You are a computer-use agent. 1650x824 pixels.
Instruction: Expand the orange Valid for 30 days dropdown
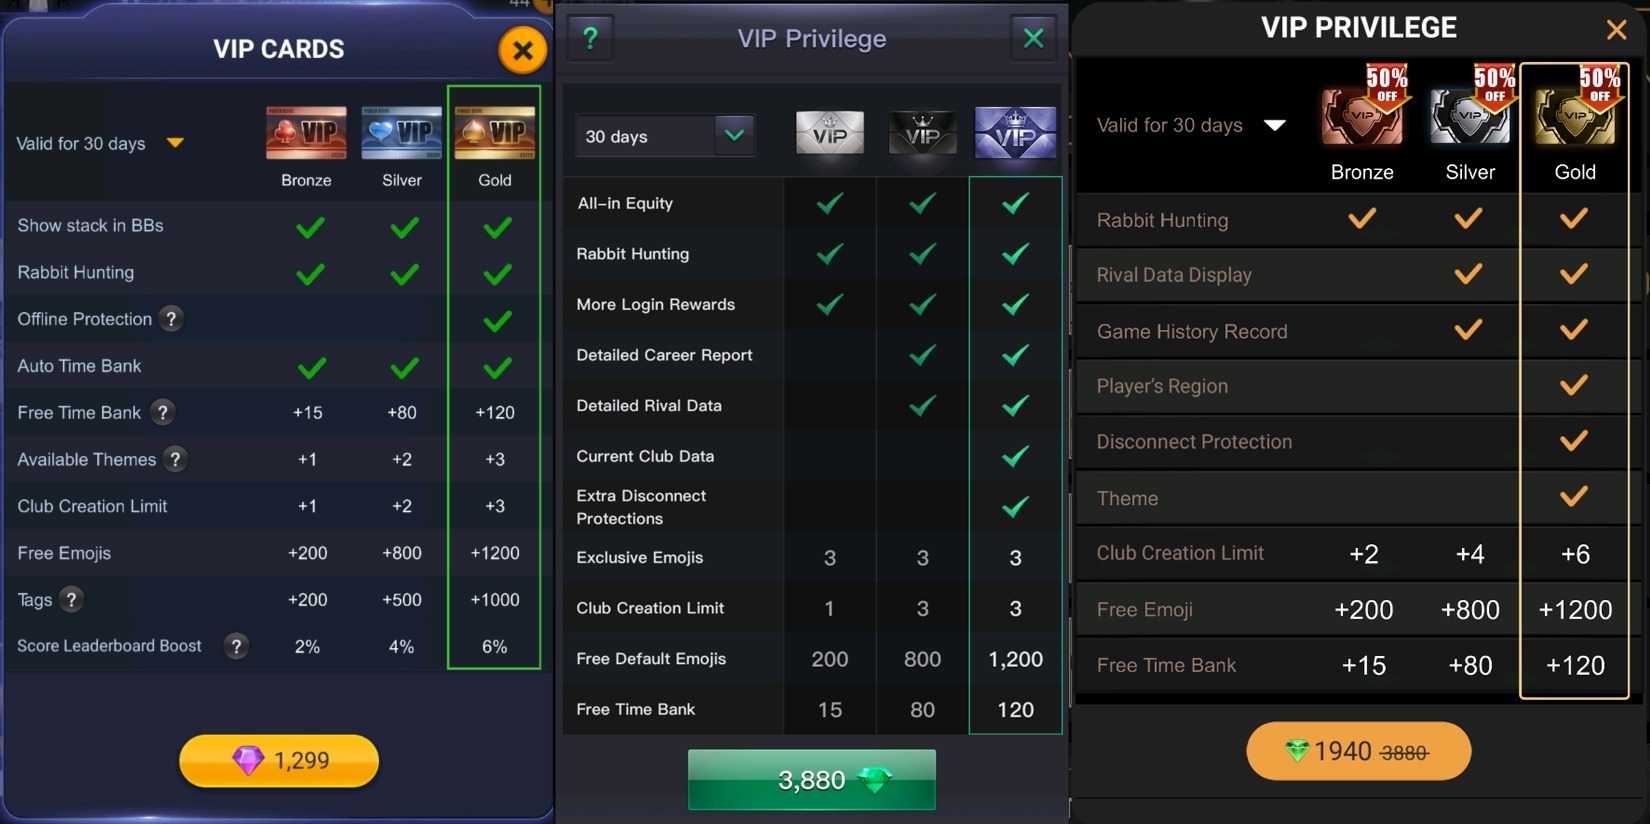coord(175,143)
